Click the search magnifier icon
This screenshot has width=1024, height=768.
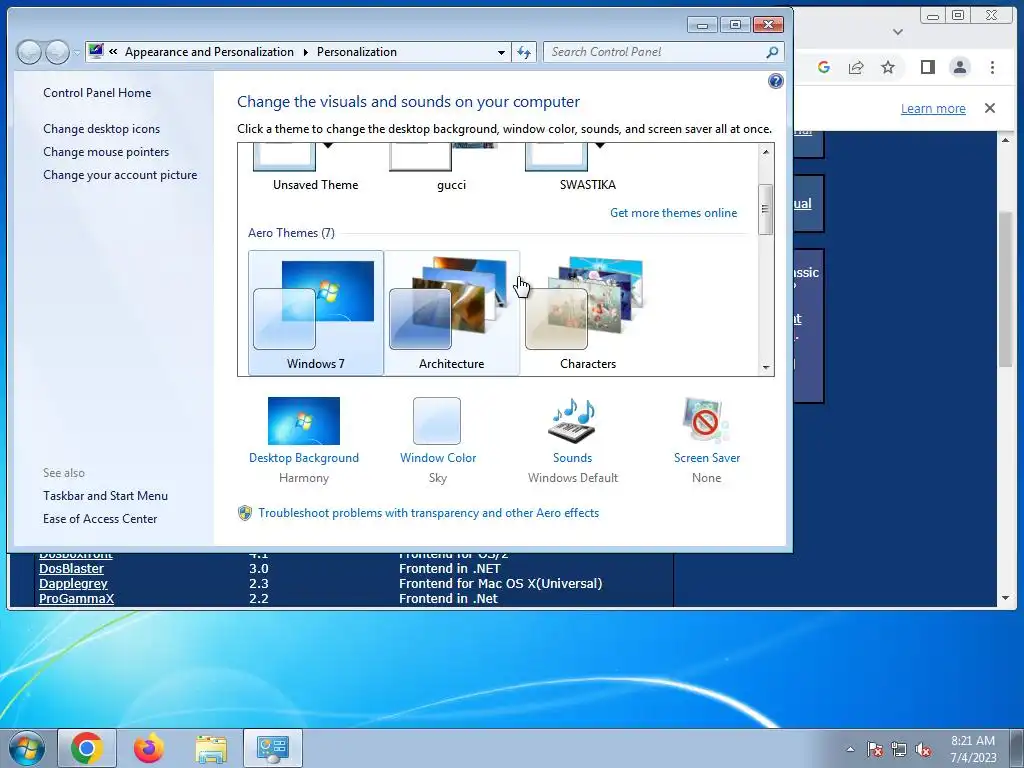[x=772, y=52]
